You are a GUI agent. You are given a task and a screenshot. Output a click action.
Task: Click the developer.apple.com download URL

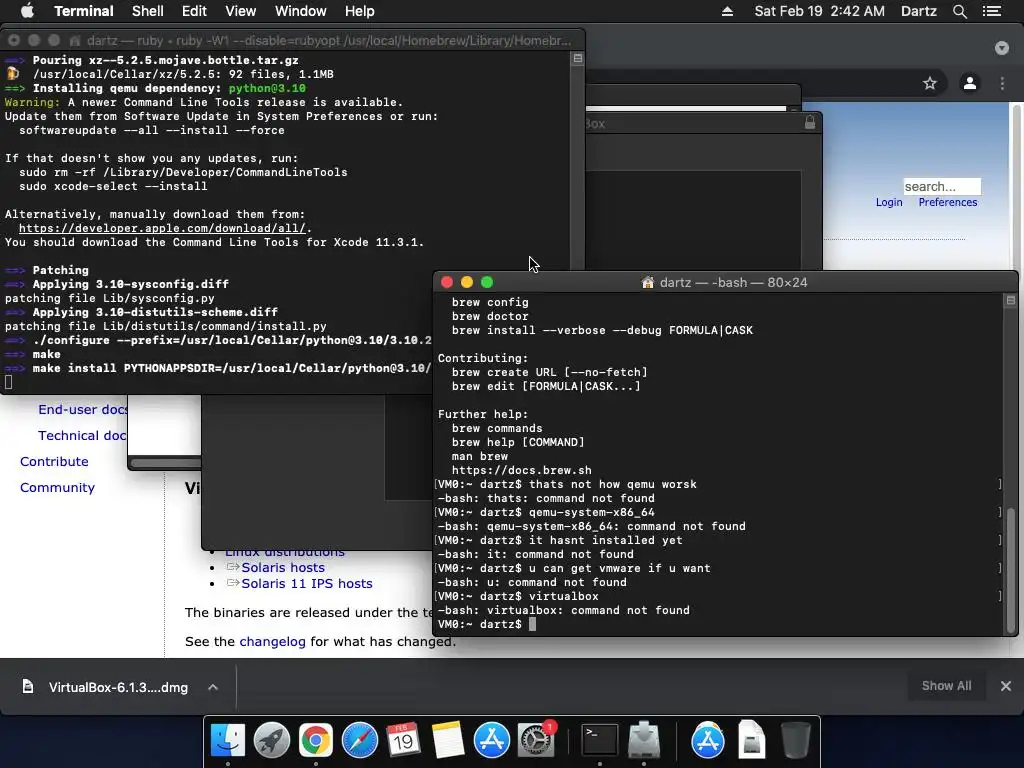tap(162, 228)
